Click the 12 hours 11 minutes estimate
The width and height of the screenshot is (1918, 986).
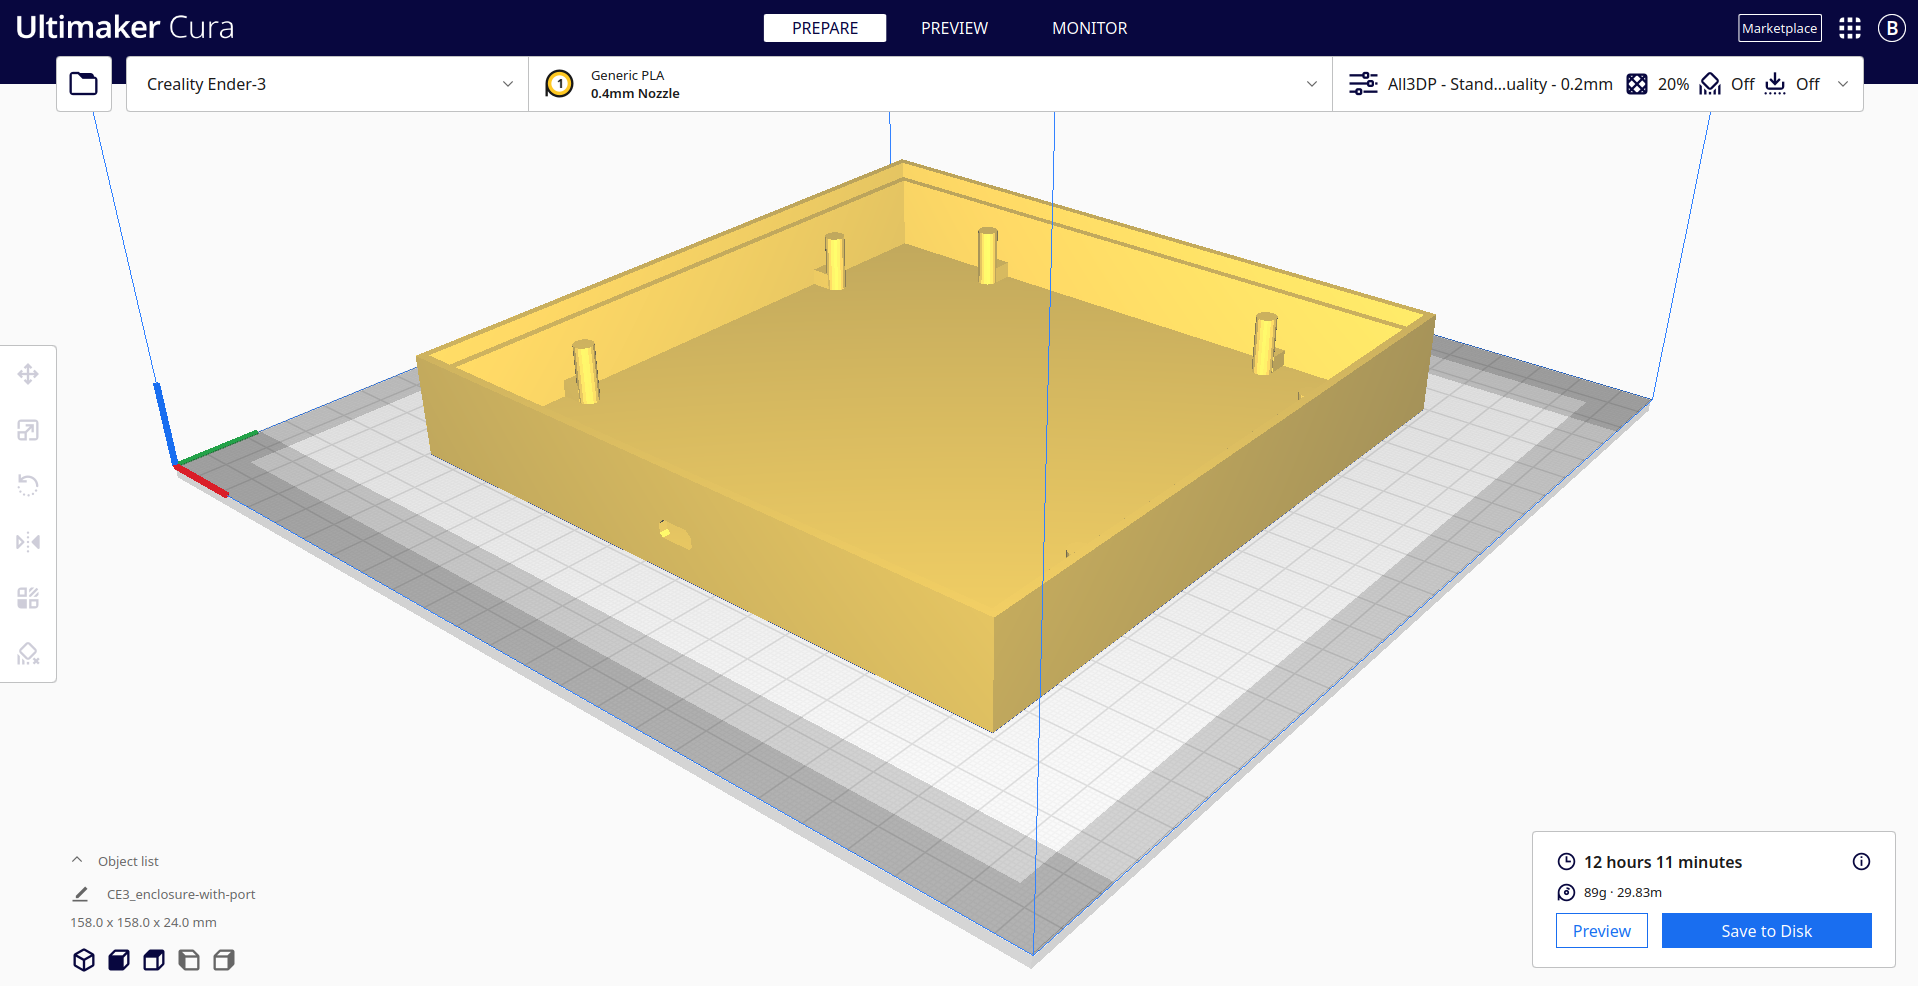click(1663, 862)
